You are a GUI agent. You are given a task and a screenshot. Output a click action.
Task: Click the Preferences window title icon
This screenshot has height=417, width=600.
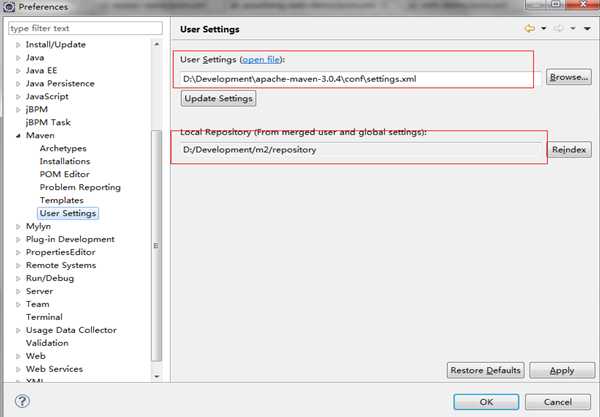point(8,7)
